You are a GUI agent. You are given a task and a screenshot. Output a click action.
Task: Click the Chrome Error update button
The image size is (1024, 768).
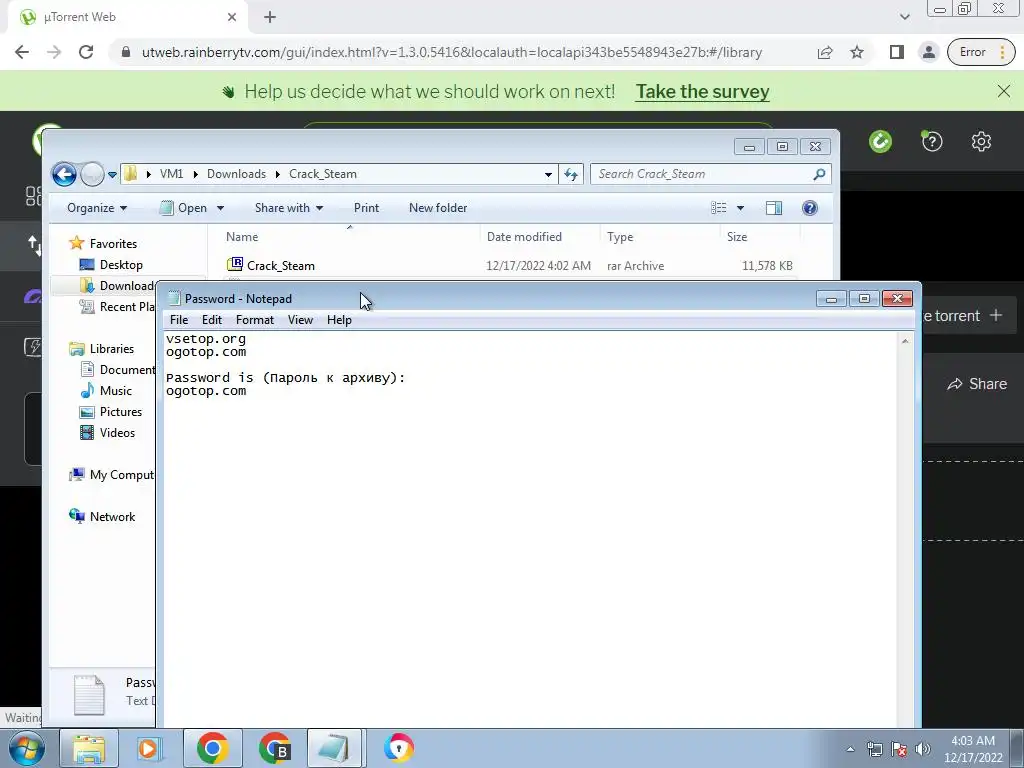[980, 52]
